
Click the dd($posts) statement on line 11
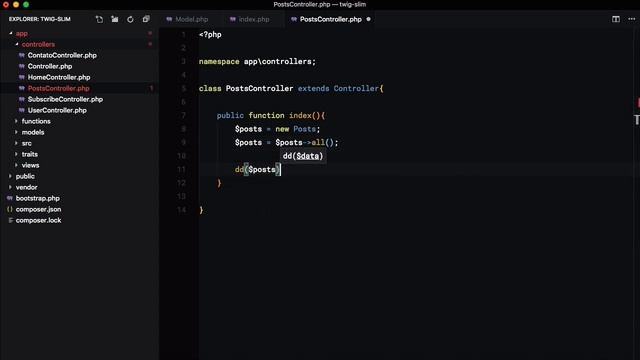pos(258,169)
